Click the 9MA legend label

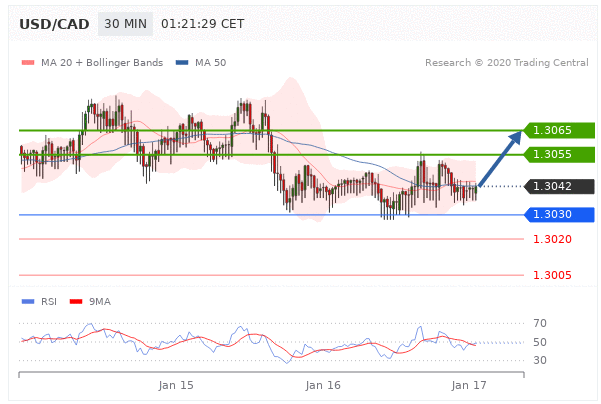point(100,302)
